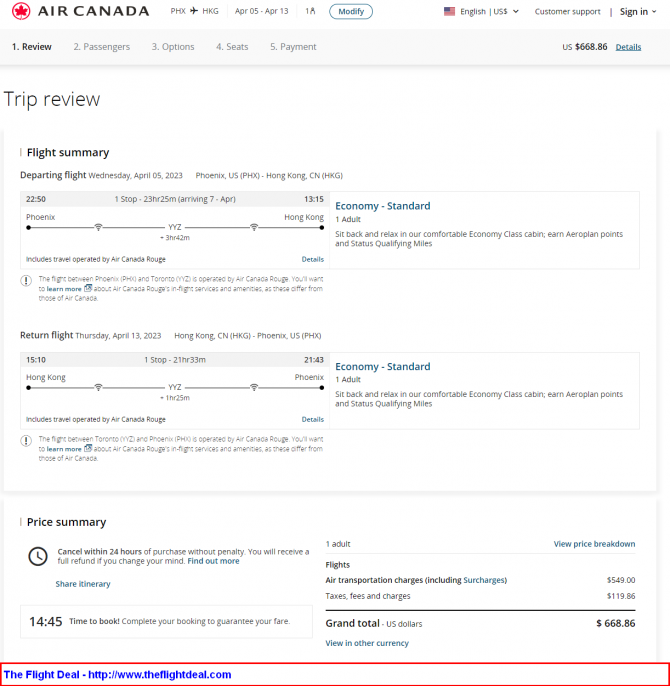
Task: Click first wifi icon on departing flight
Action: pos(98,227)
